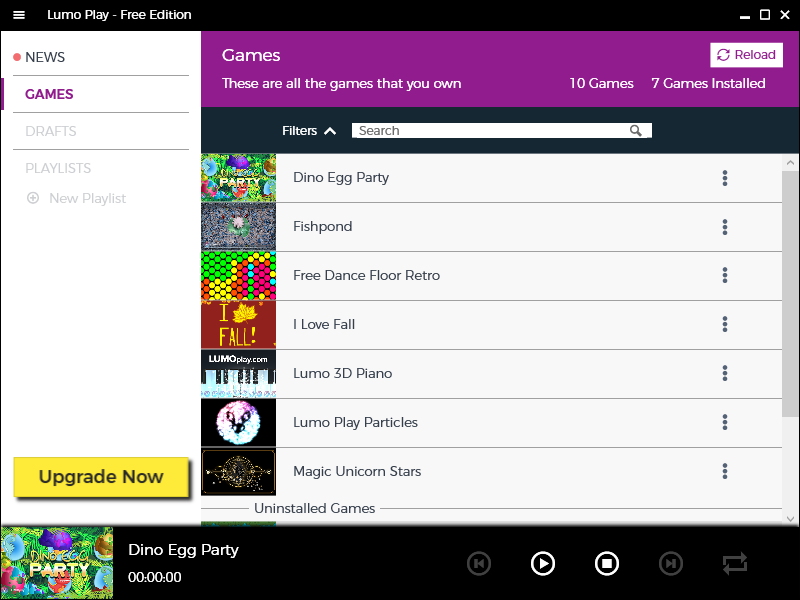Collapse the Filters panel
800x600 pixels.
point(309,131)
